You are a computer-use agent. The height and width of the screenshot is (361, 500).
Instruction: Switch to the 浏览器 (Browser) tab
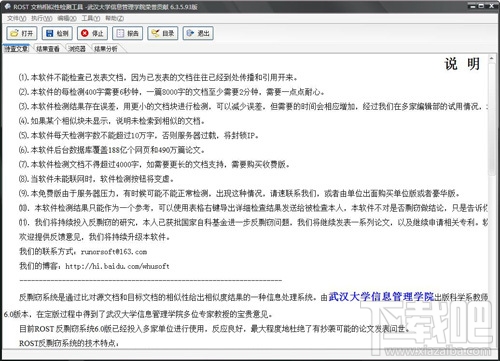(77, 49)
